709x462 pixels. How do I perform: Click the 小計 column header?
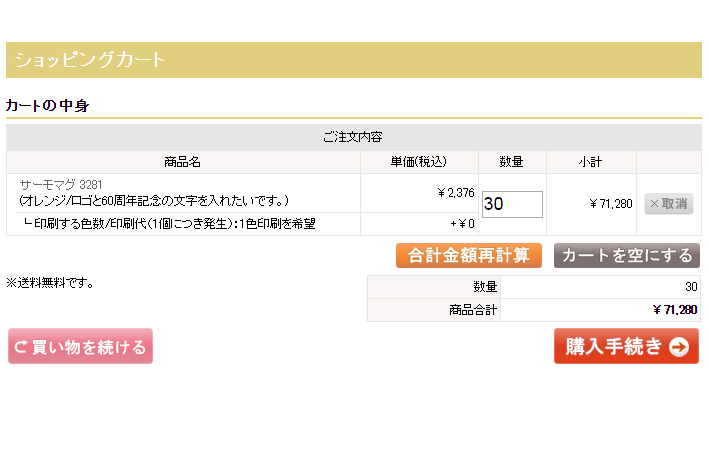[590, 162]
